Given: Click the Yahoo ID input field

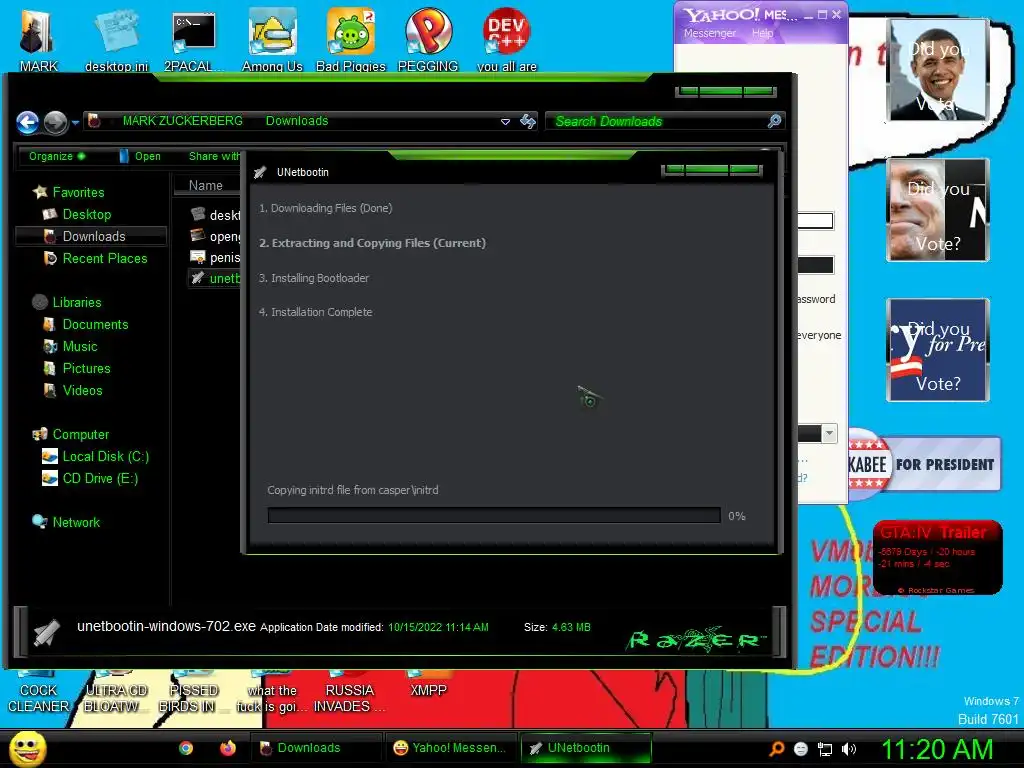Looking at the screenshot, I should tap(815, 221).
